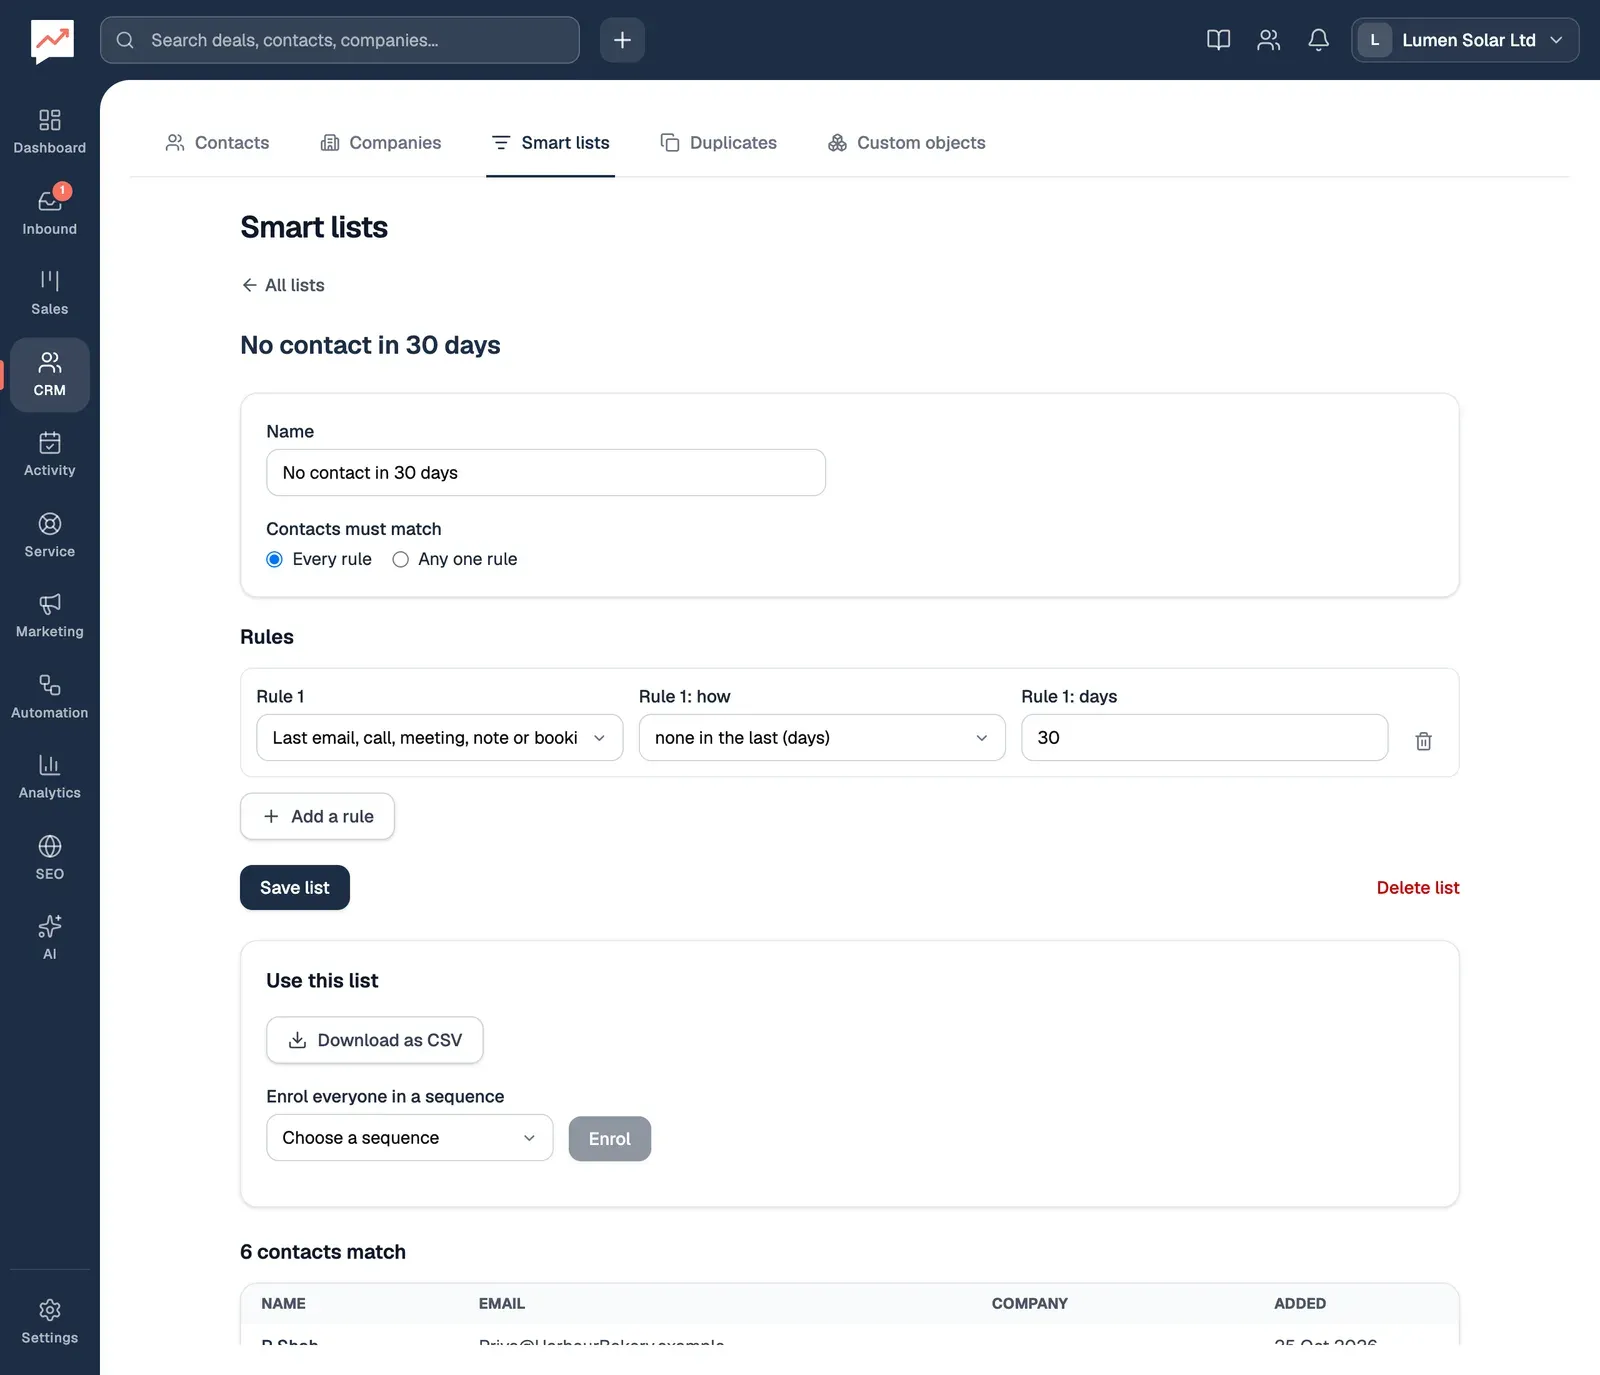Switch to the Companies tab

381,143
